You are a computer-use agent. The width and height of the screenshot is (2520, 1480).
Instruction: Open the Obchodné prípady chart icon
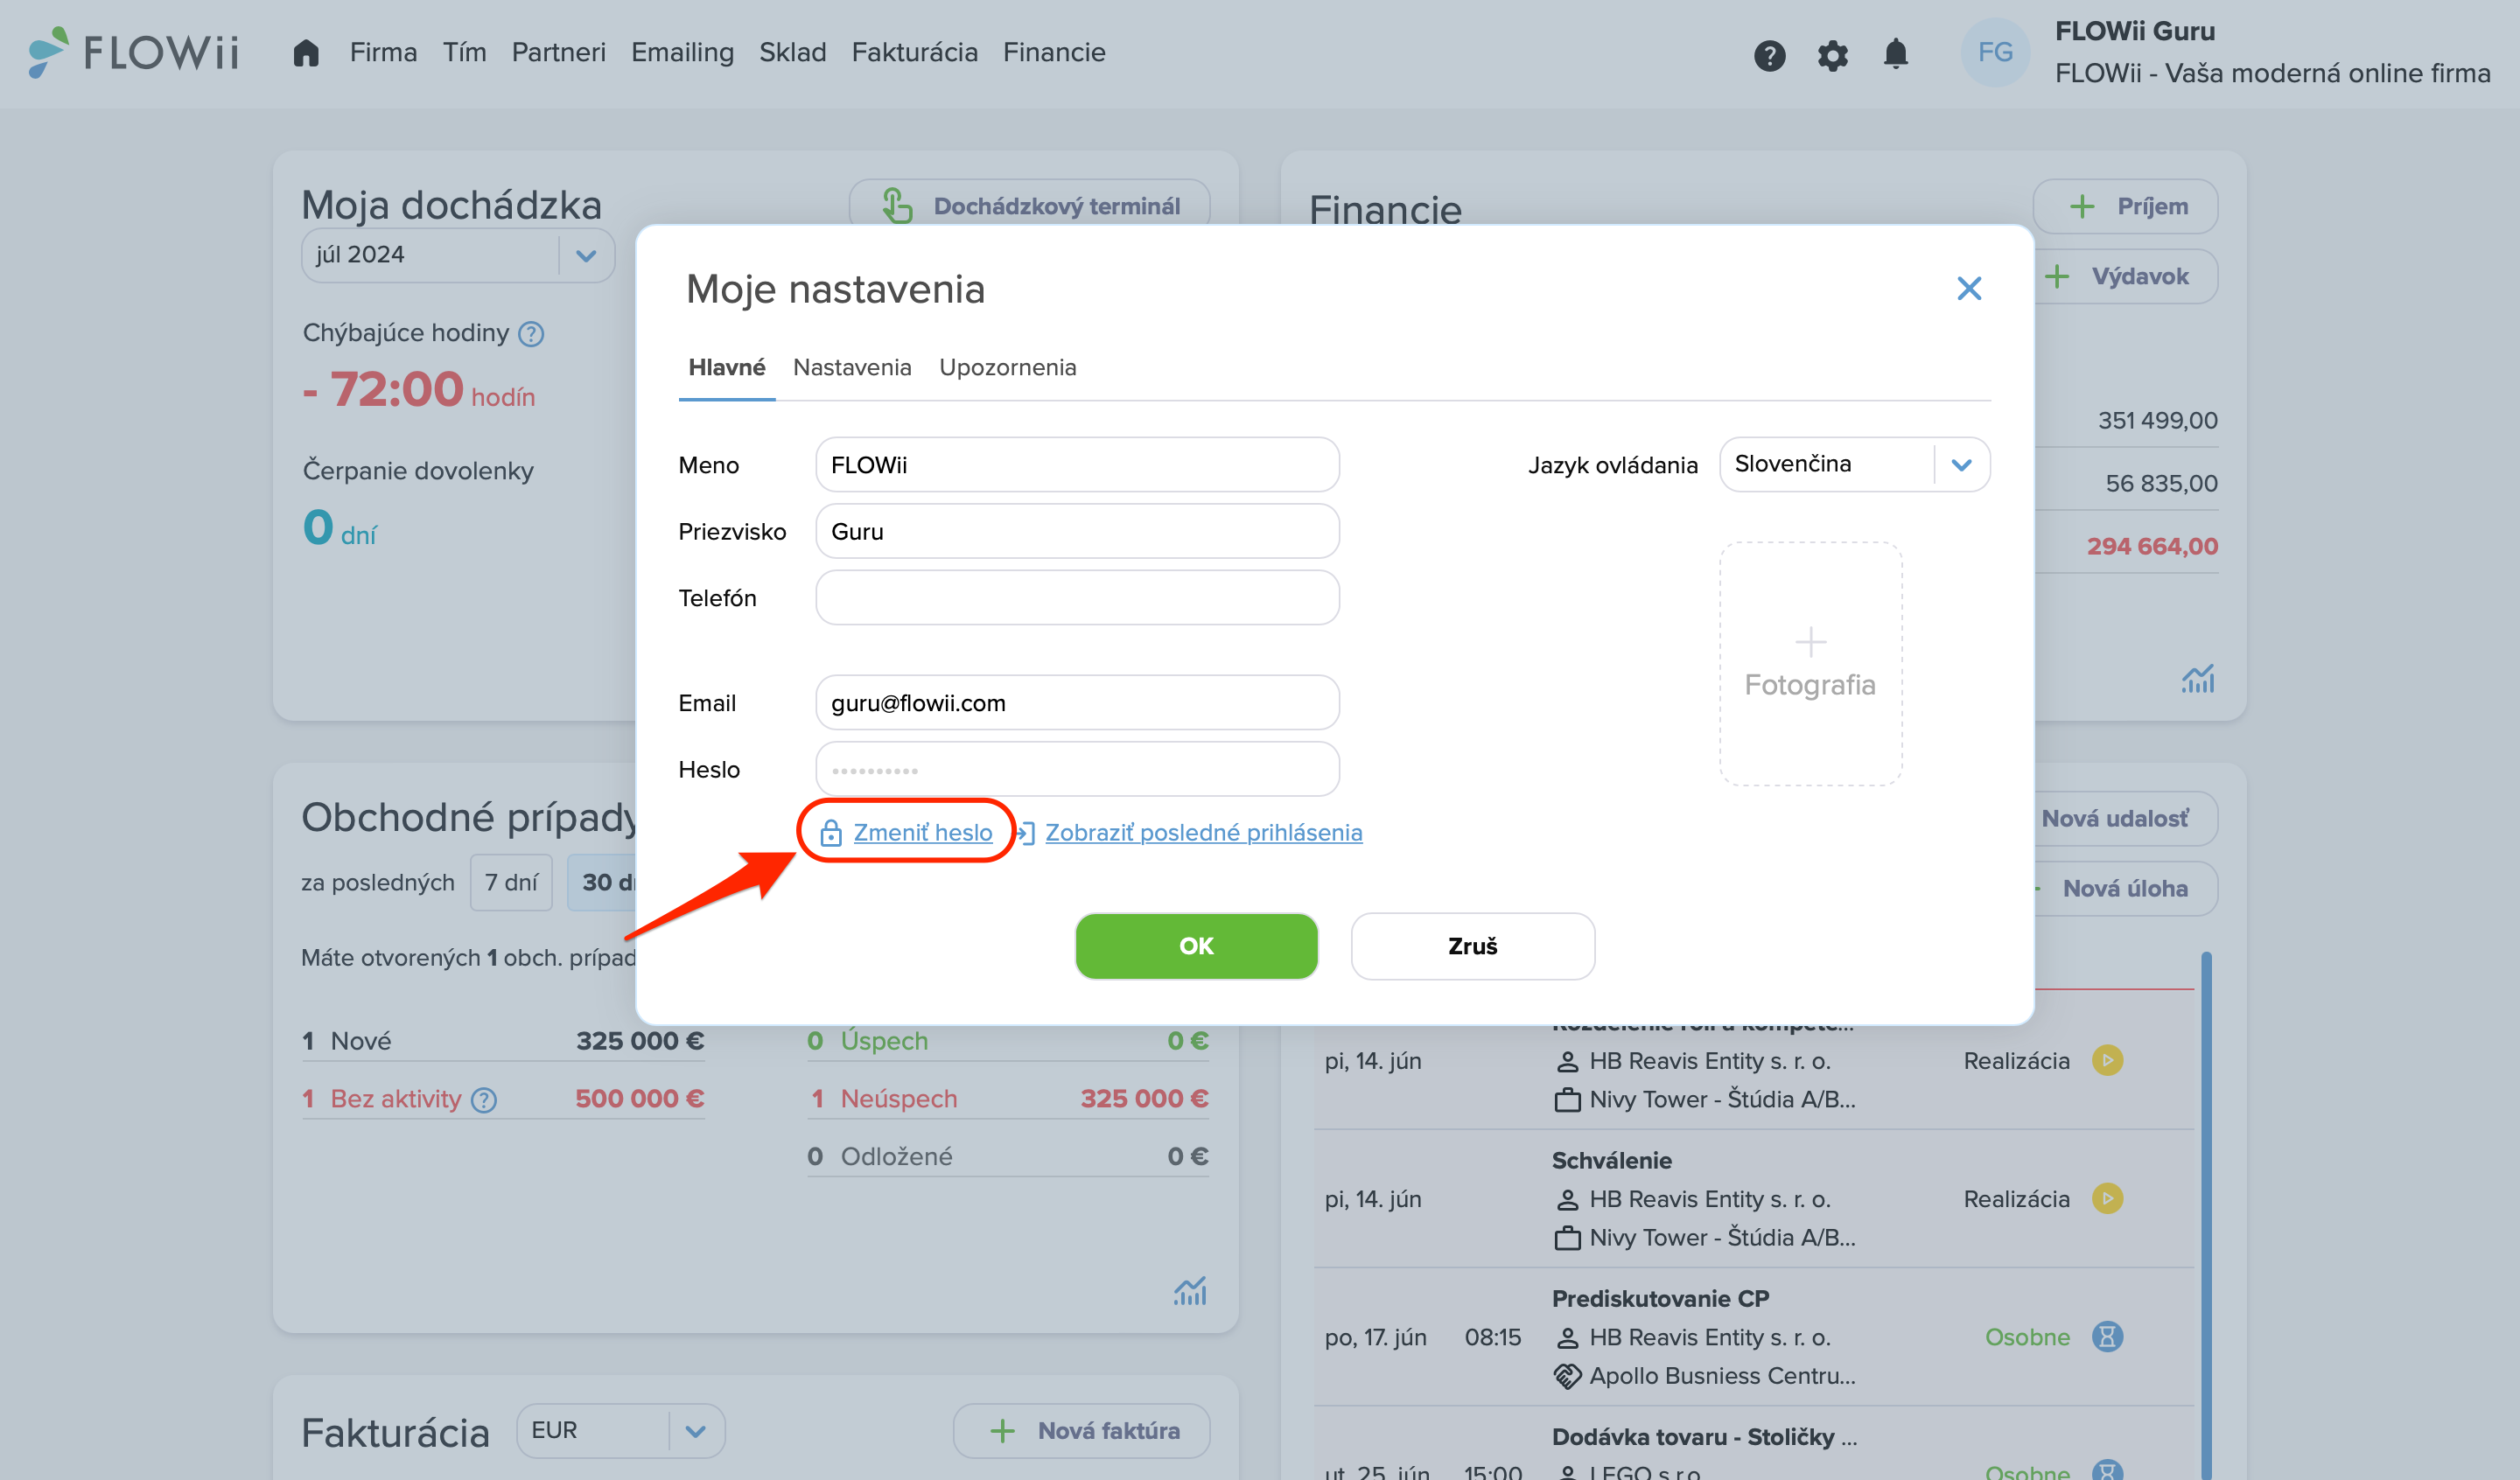pyautogui.click(x=1189, y=1291)
